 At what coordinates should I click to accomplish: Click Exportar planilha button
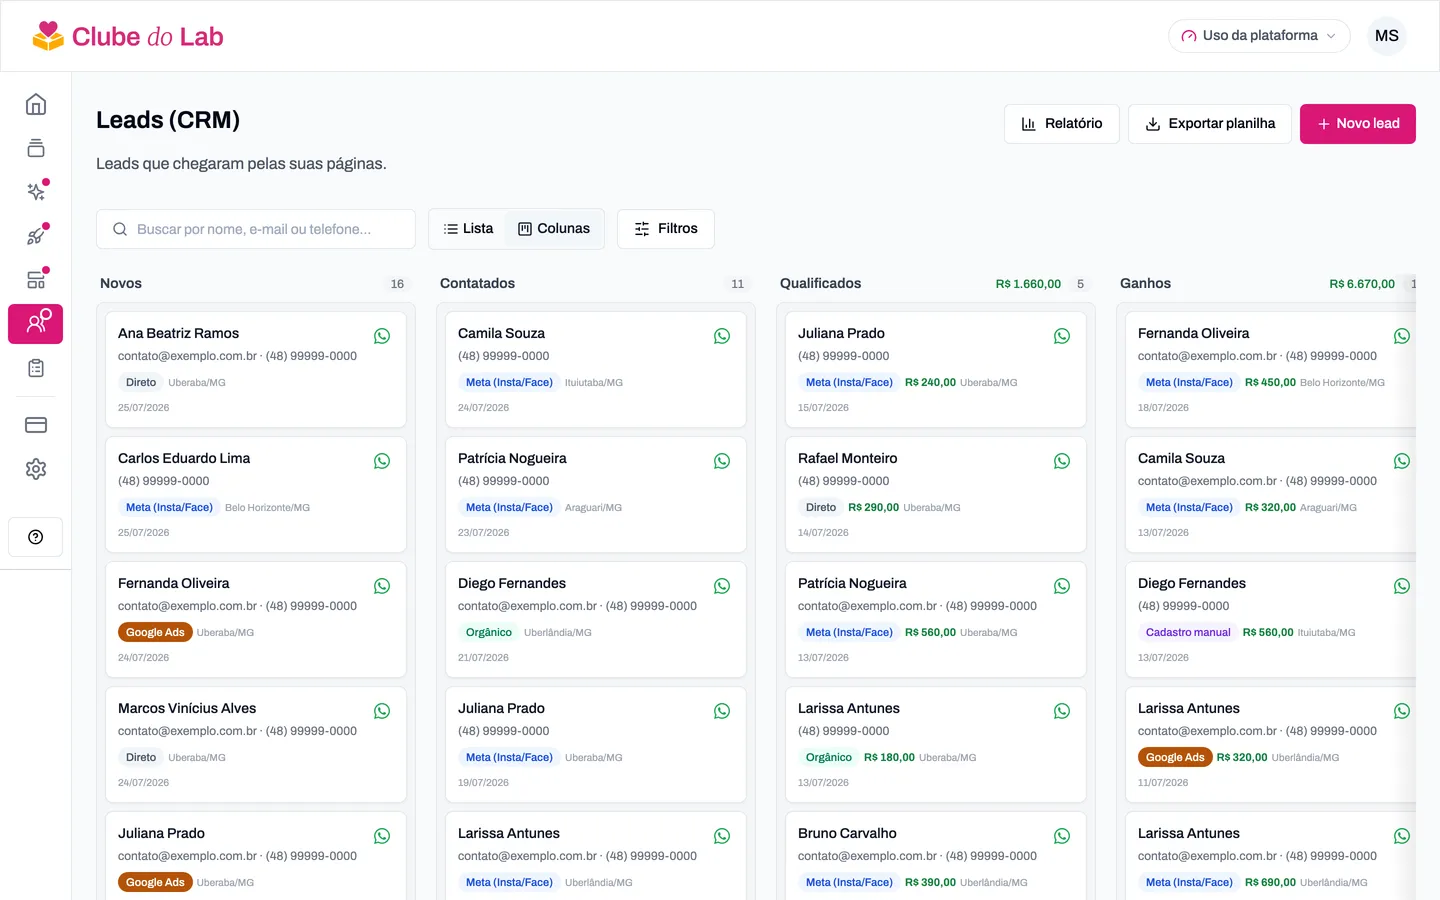click(1210, 124)
